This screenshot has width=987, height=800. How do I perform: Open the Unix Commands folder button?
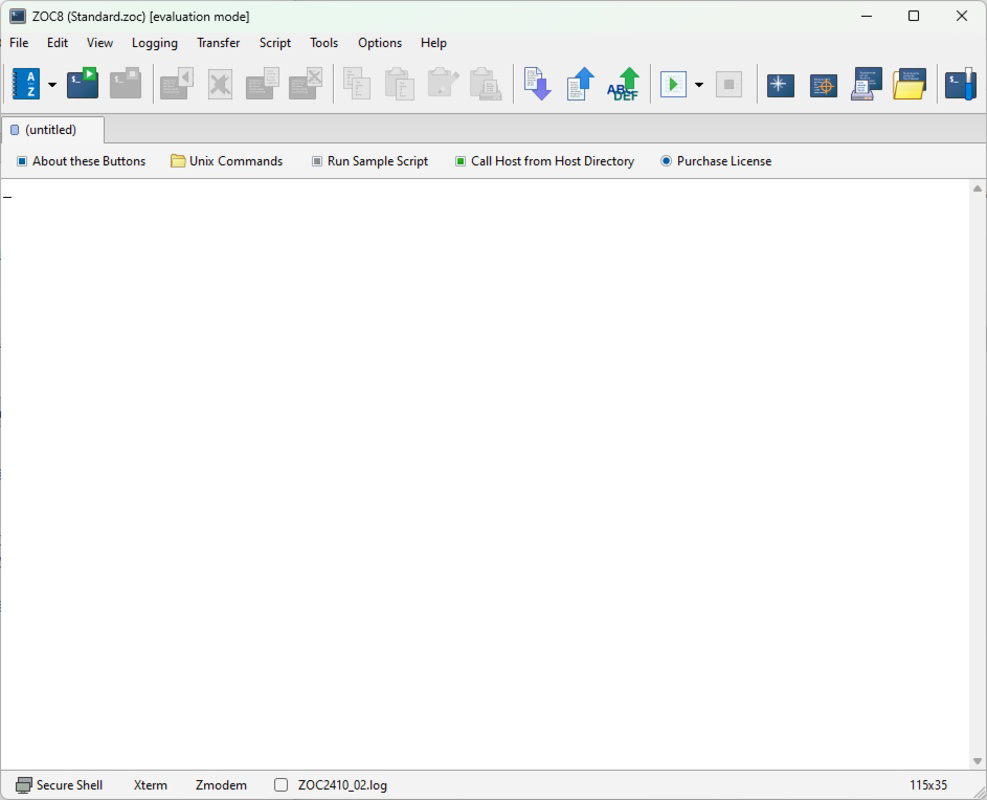coord(227,161)
